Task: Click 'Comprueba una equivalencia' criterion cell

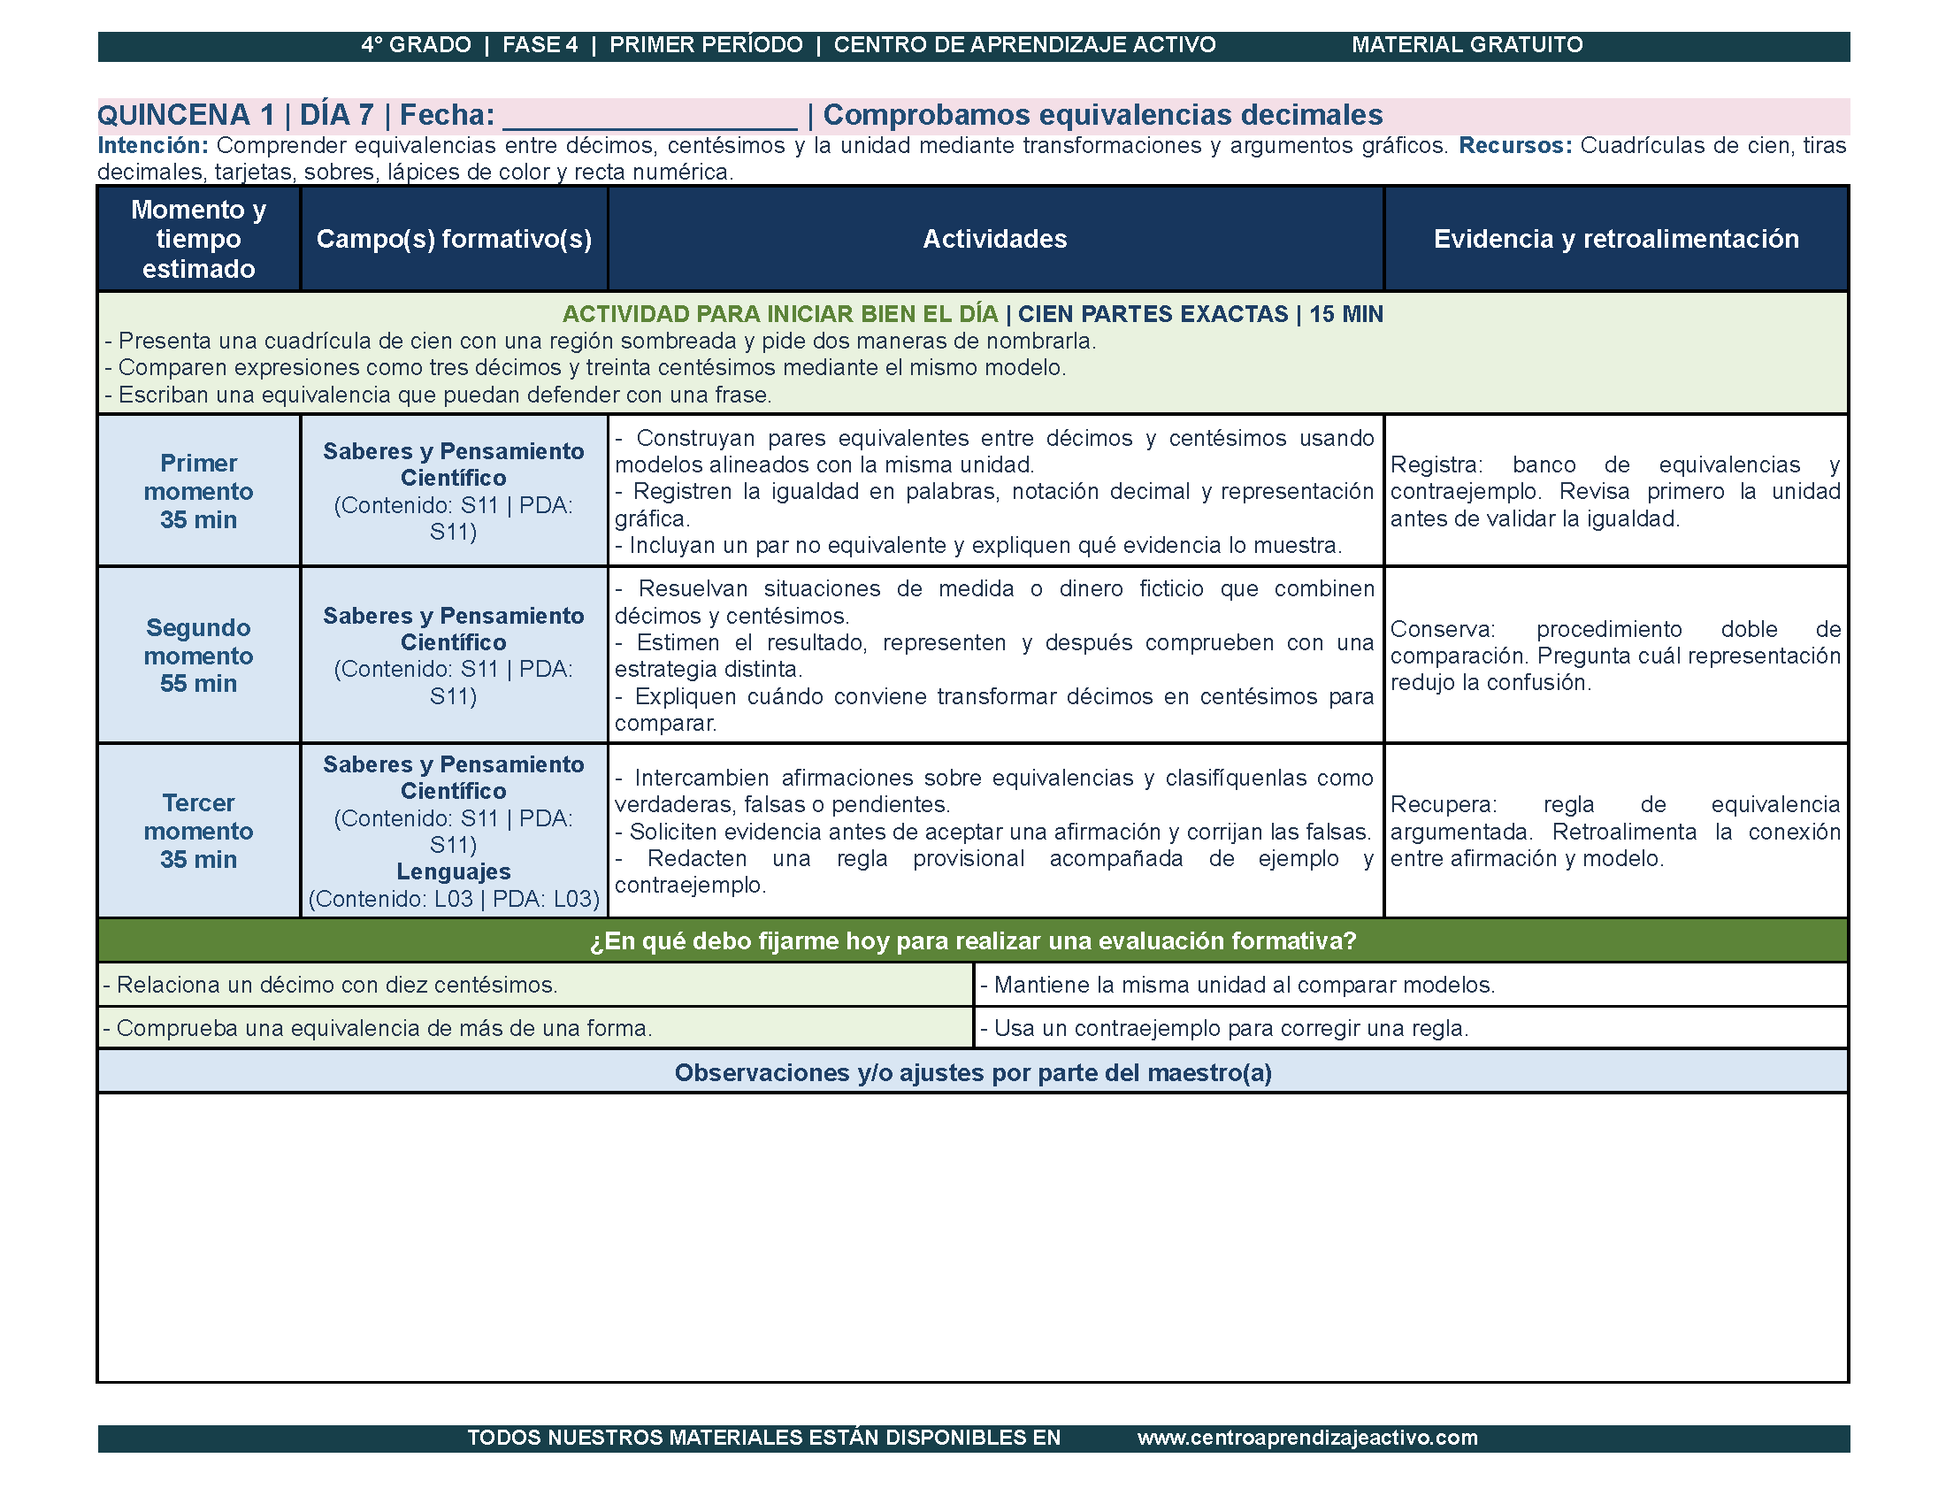Action: [x=536, y=1028]
